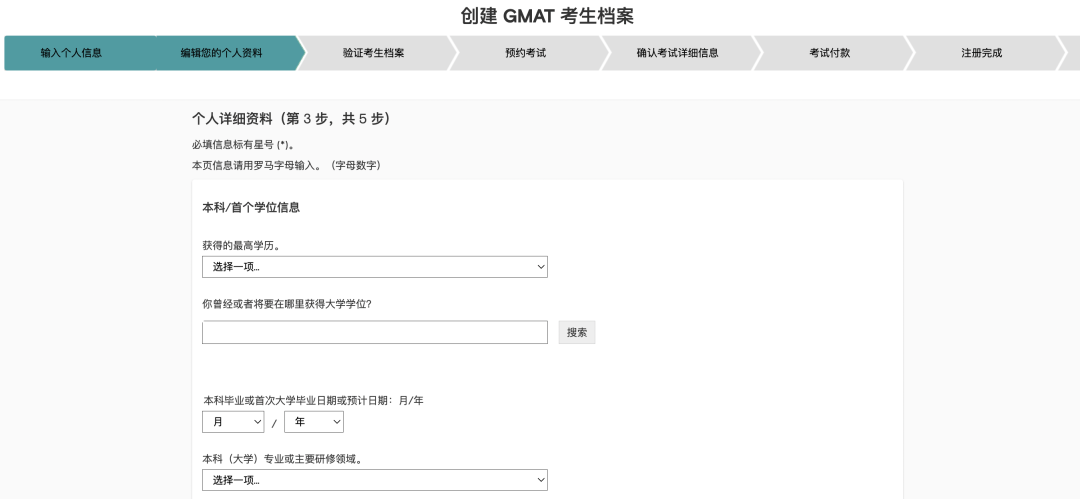Click the 个人详细资料 step 3 of 5 heading

[x=290, y=119]
